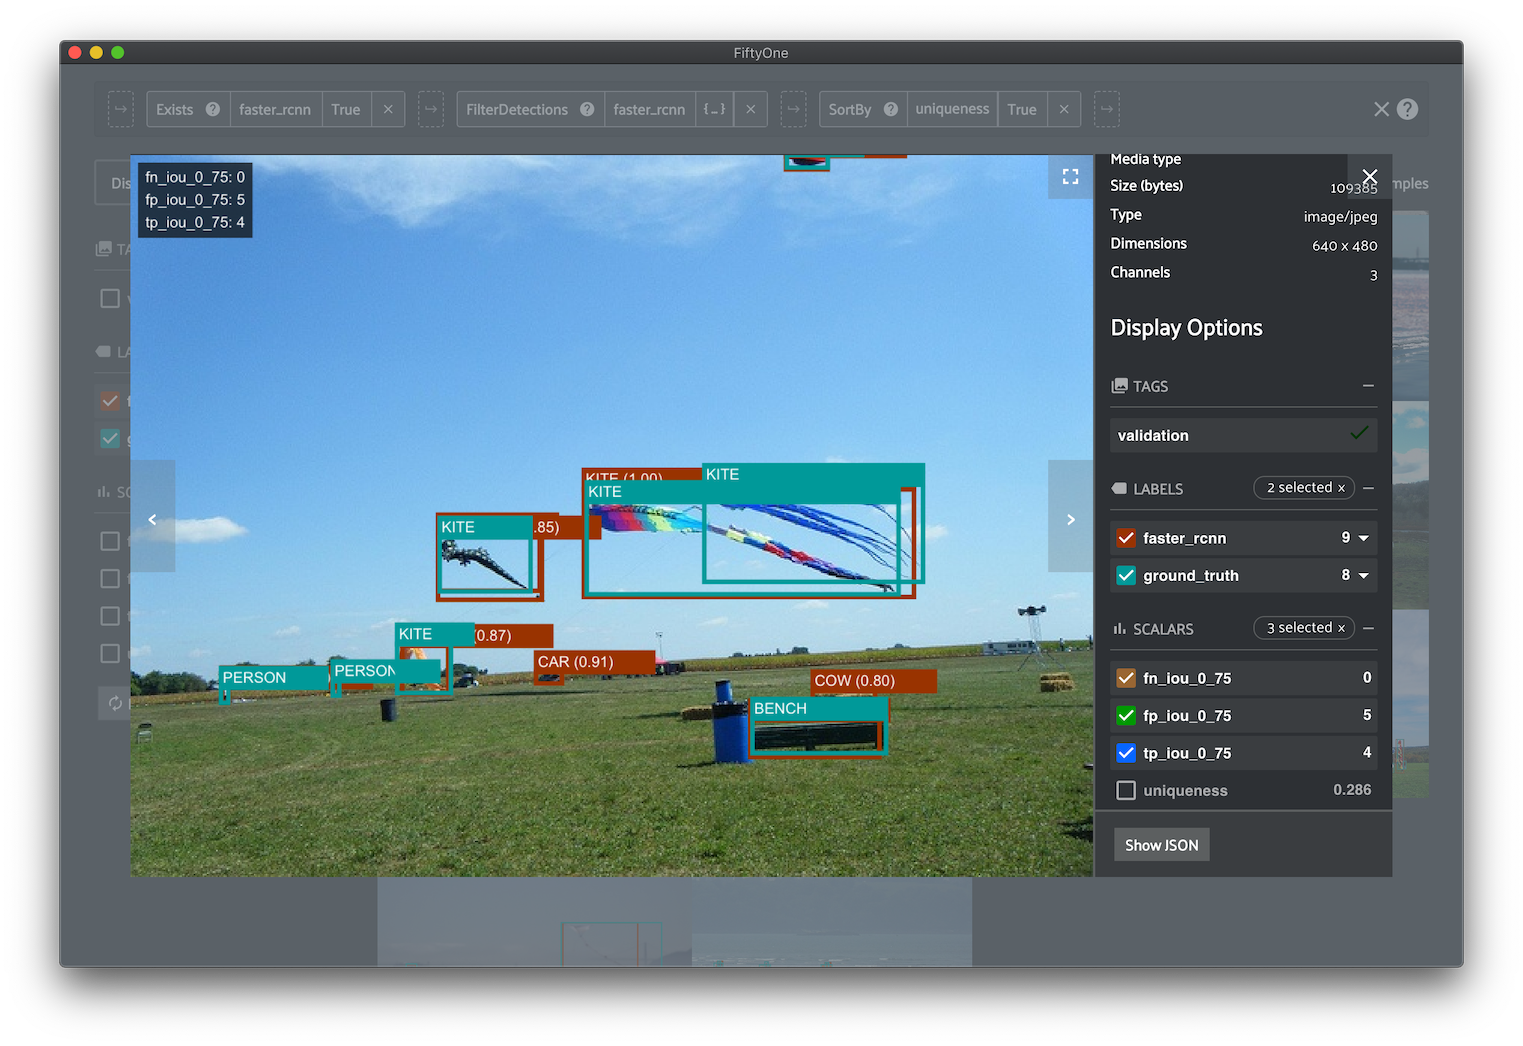Image resolution: width=1523 pixels, height=1046 pixels.
Task: Remove the SortBy stage
Action: pyautogui.click(x=1064, y=110)
